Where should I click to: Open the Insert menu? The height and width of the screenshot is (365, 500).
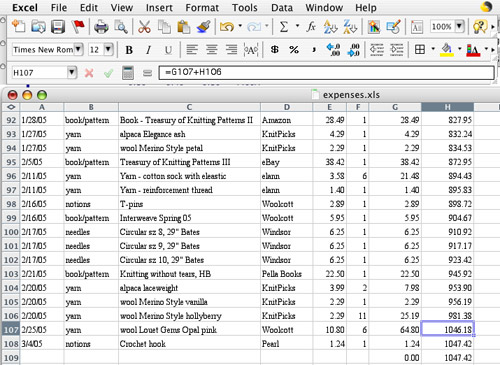(159, 7)
